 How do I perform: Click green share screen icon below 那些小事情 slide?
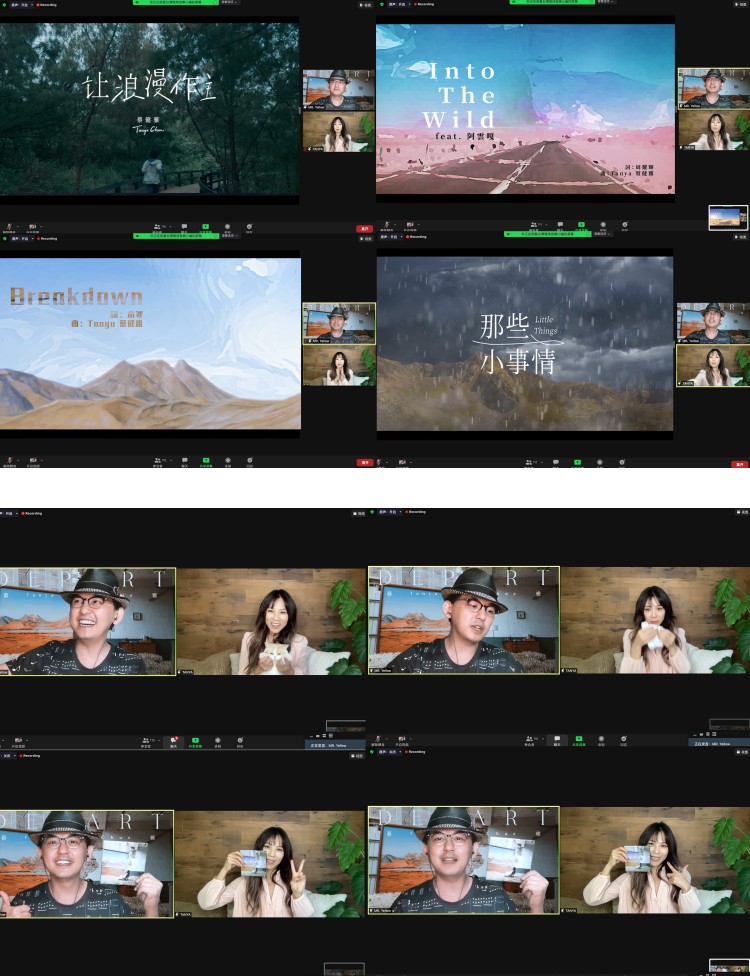click(578, 462)
